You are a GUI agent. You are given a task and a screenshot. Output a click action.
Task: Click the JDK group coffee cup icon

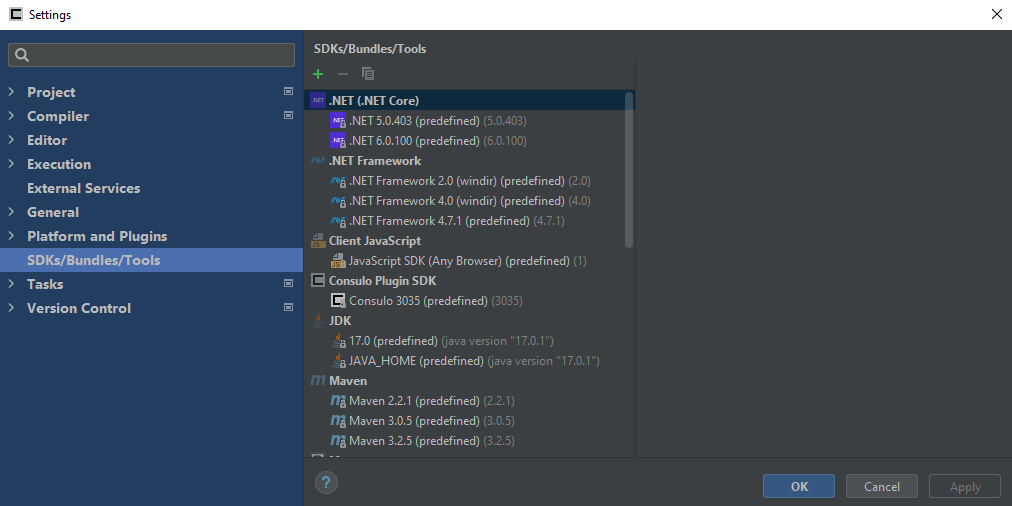pos(318,321)
